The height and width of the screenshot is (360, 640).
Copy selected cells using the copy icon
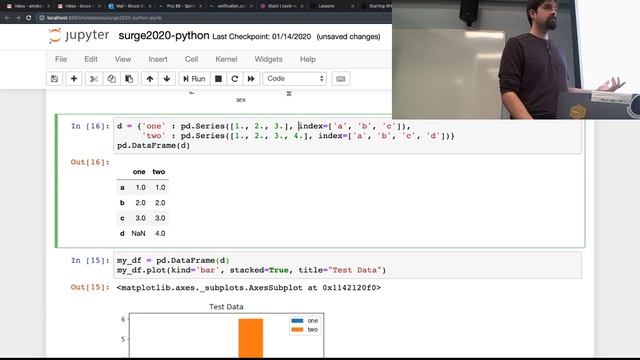pos(111,79)
